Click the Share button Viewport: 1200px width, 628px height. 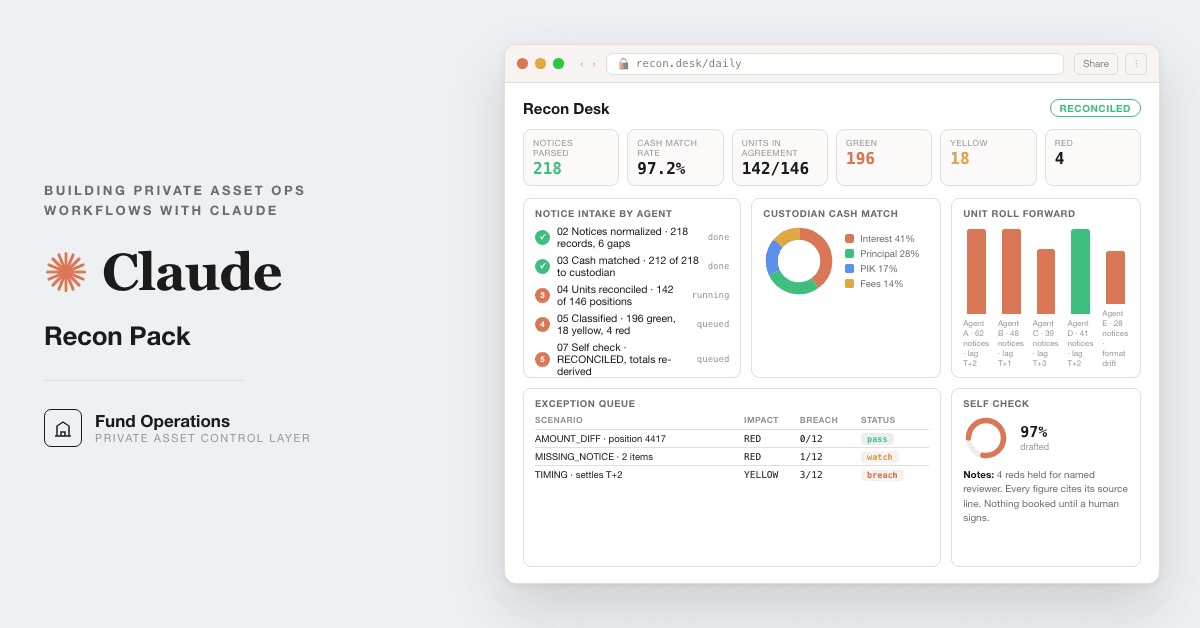point(1096,64)
